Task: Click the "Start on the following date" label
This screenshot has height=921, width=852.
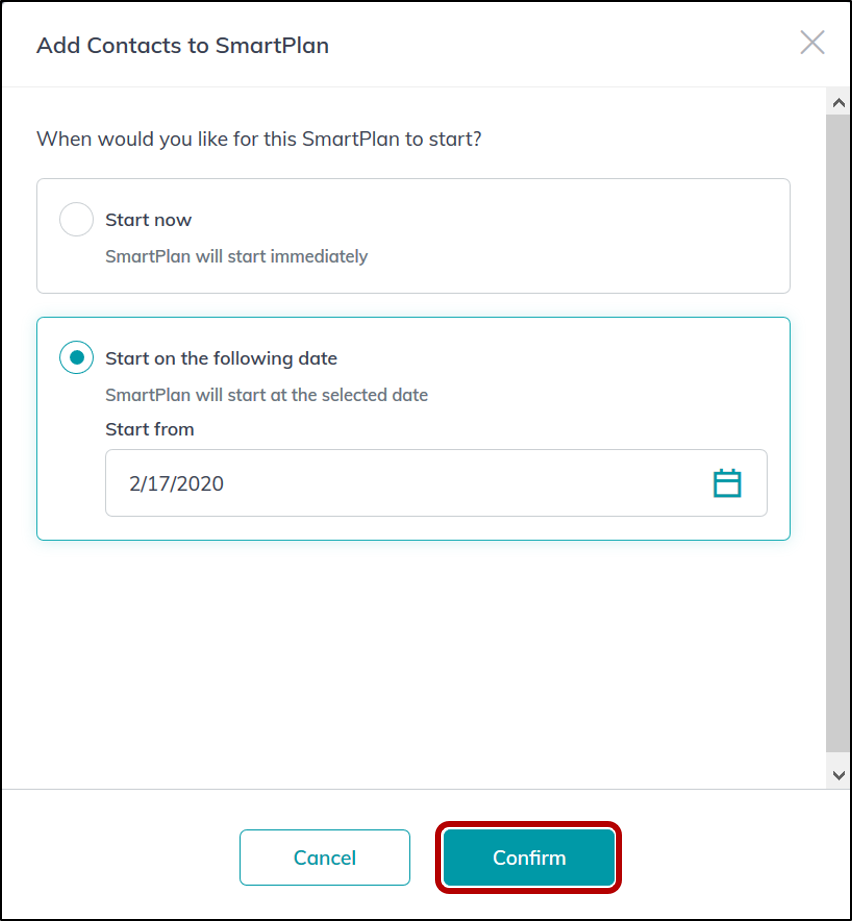Action: pyautogui.click(x=221, y=358)
